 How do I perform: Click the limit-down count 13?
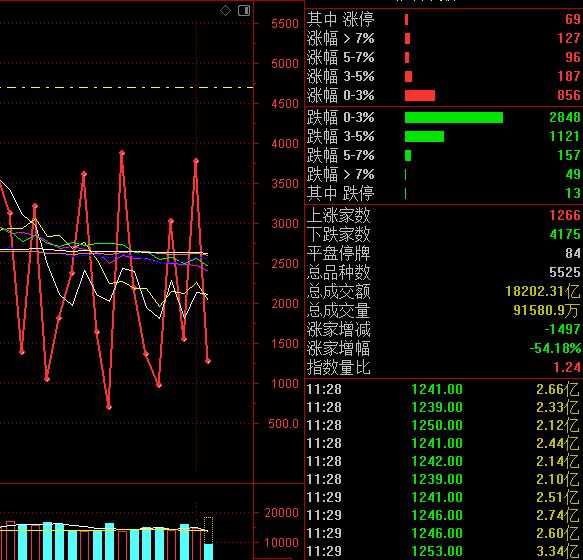coord(573,193)
